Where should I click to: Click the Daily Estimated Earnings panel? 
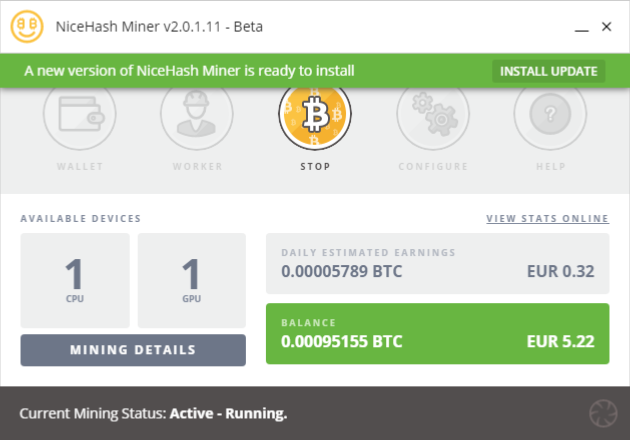click(x=437, y=263)
